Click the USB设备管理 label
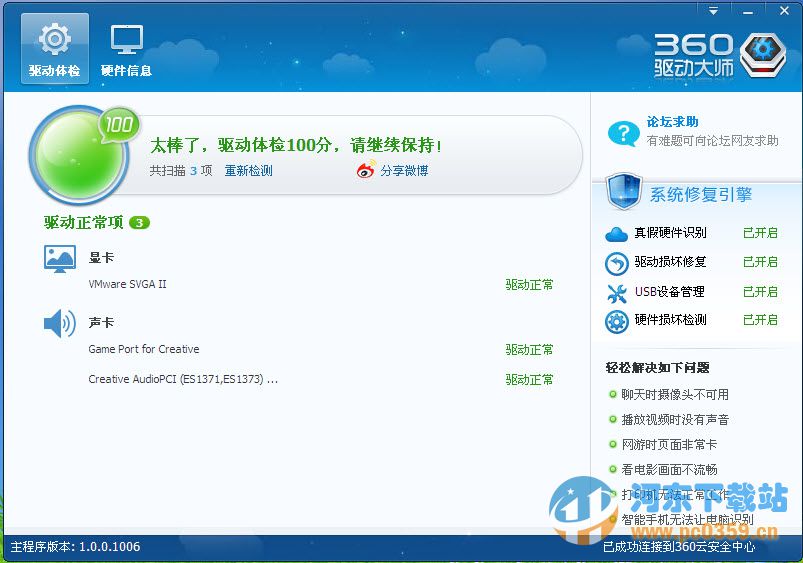This screenshot has width=803, height=563. coord(670,292)
